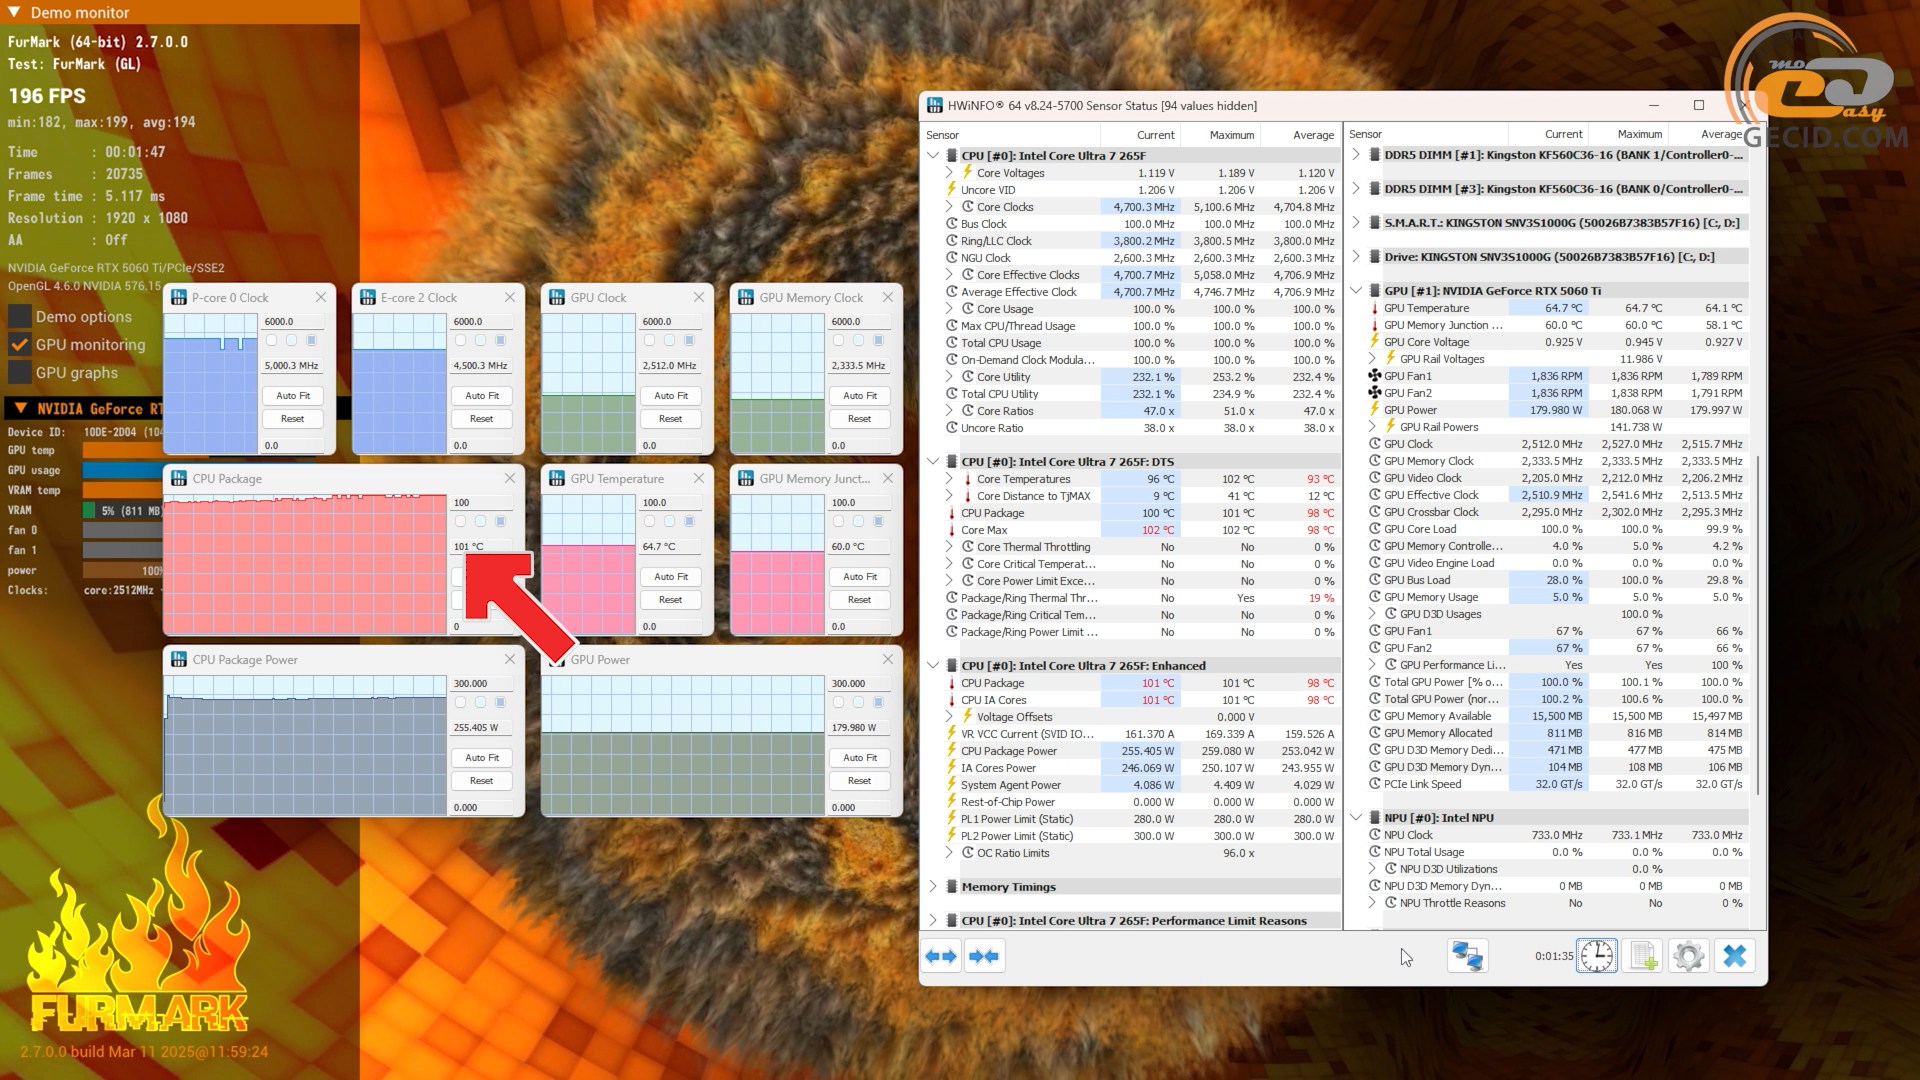
Task: Open the remote network monitors icon in HWiNFO
Action: tap(1467, 956)
